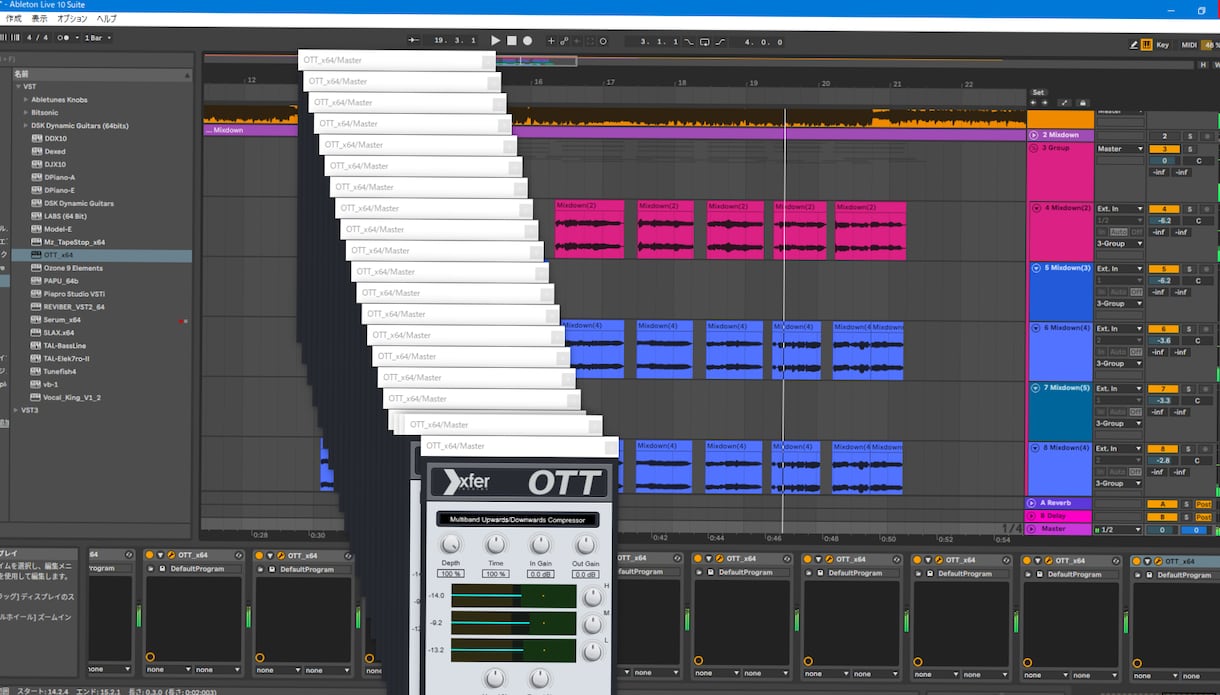
Task: Open 3-Group output dropdown on 4 Mixdown(2)
Action: click(x=1120, y=243)
